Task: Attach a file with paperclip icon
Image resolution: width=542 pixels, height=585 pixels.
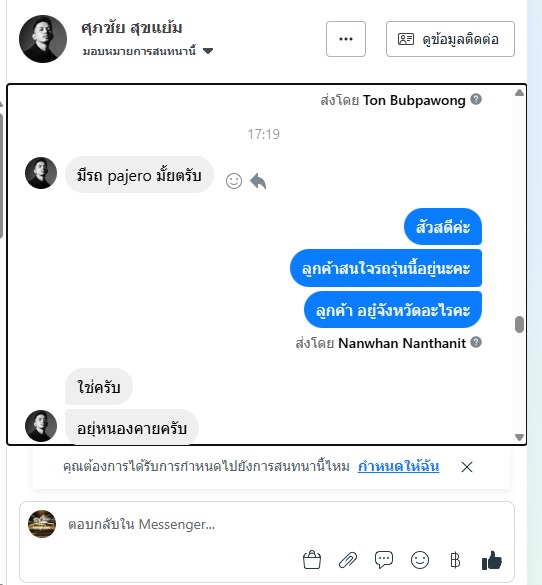Action: [348, 560]
